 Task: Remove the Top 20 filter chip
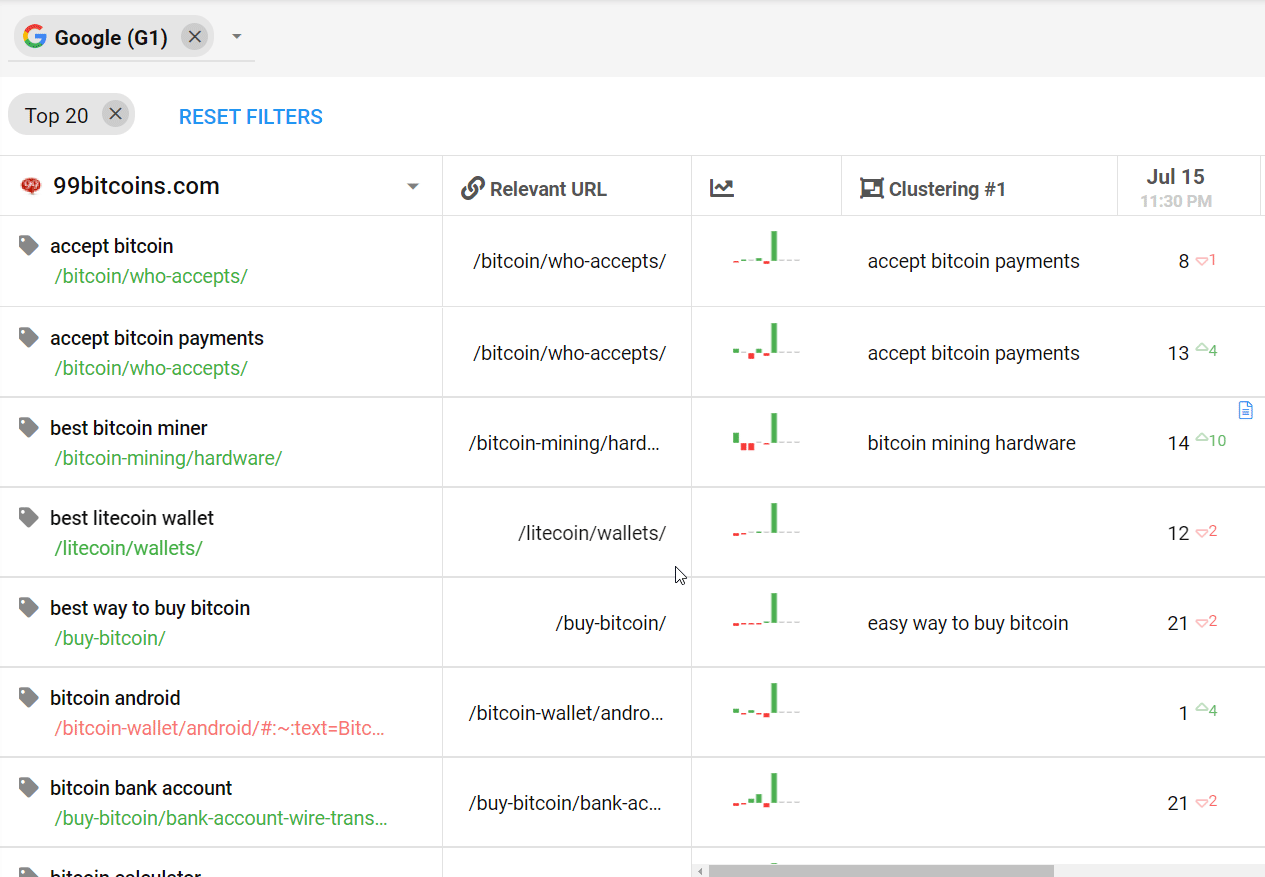[116, 114]
